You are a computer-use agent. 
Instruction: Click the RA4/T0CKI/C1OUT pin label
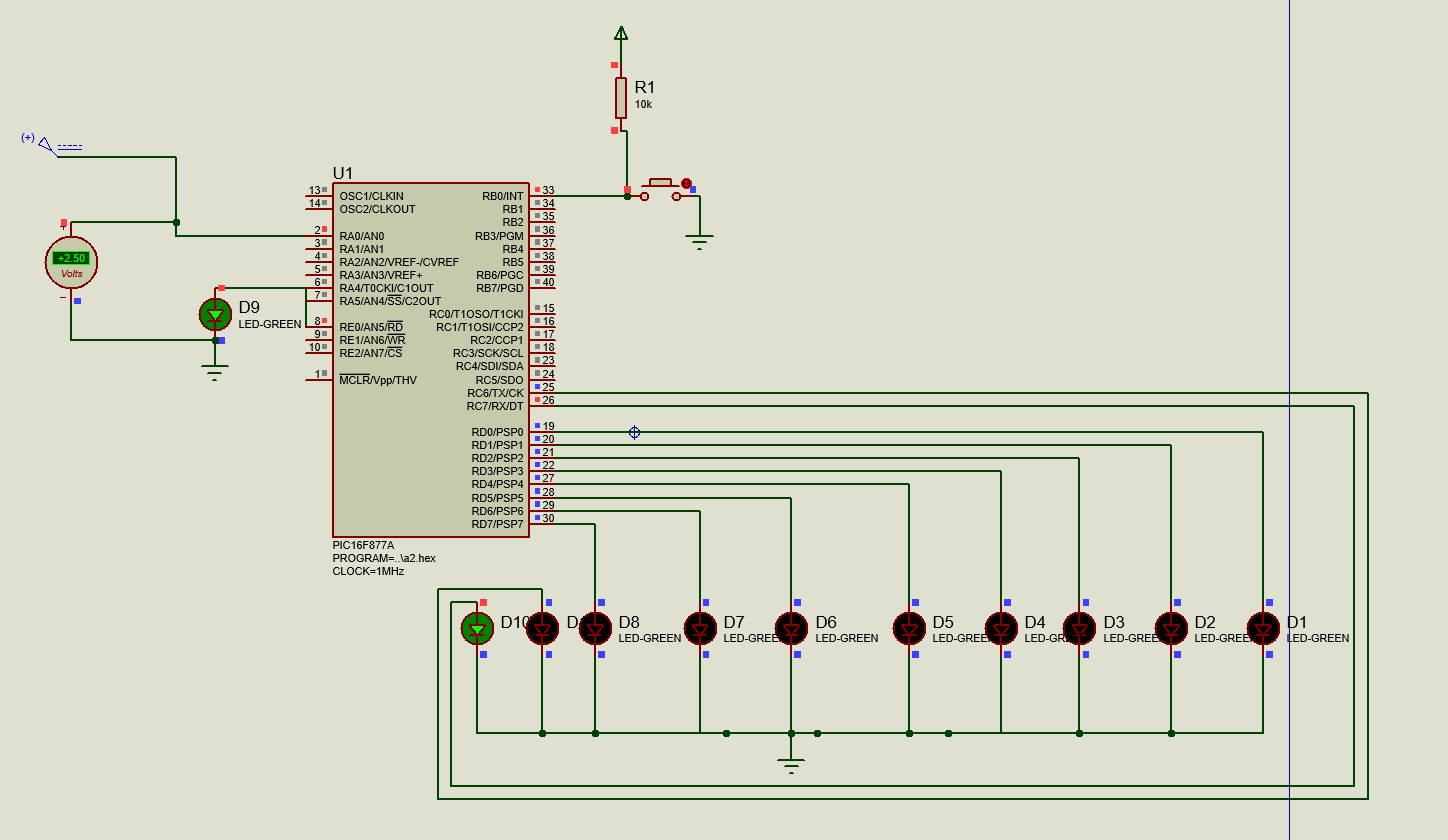click(x=386, y=288)
